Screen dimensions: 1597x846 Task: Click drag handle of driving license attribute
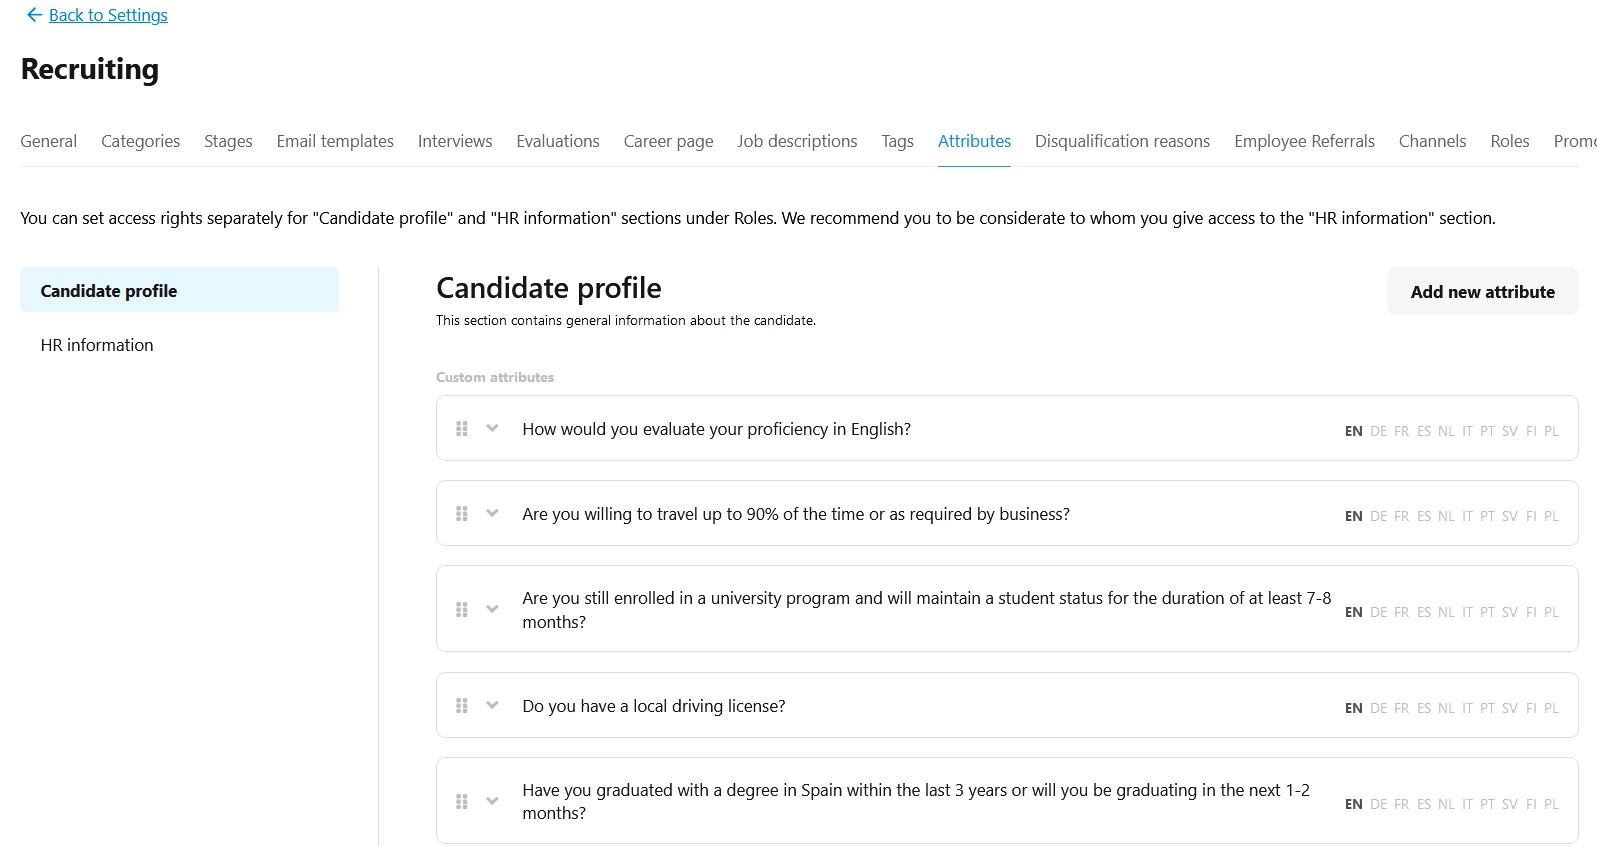pyautogui.click(x=462, y=705)
